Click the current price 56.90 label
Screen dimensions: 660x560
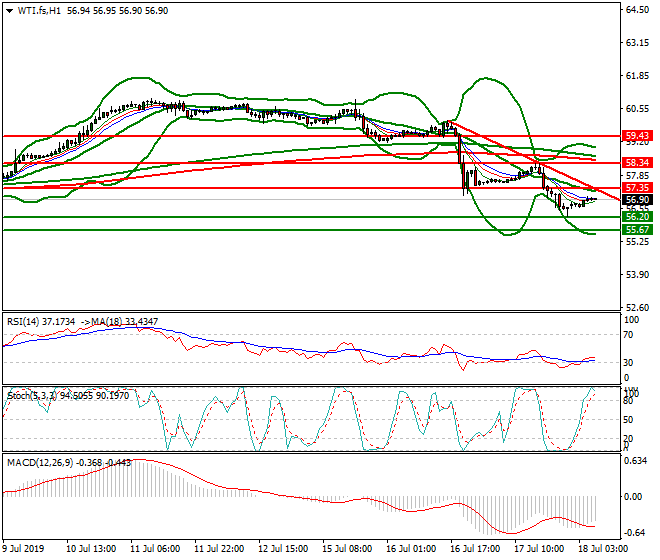coord(637,200)
